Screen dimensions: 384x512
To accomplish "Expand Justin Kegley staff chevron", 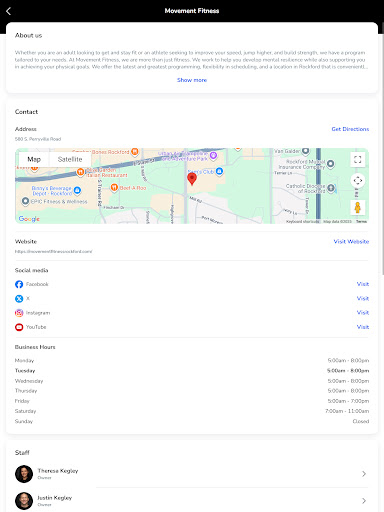I will (x=364, y=501).
